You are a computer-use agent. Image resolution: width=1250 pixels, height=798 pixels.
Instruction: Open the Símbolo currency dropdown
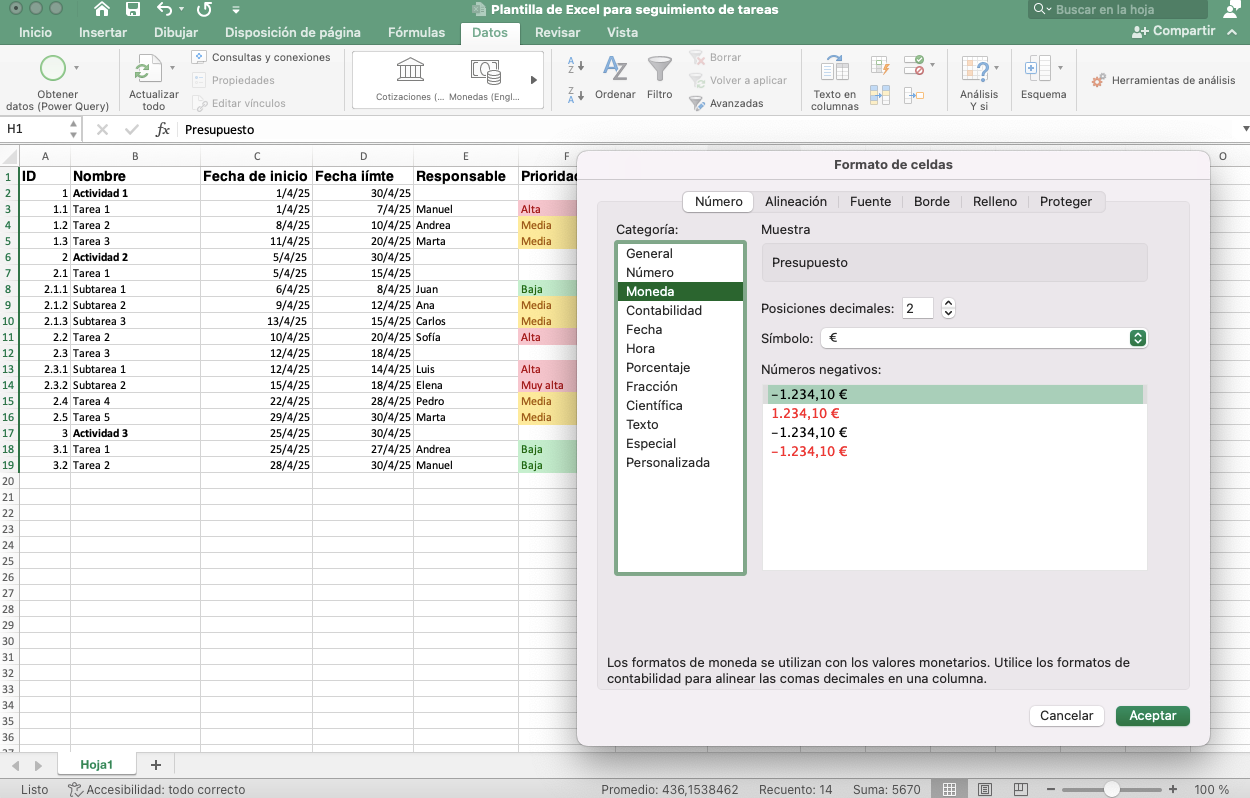pos(1137,338)
